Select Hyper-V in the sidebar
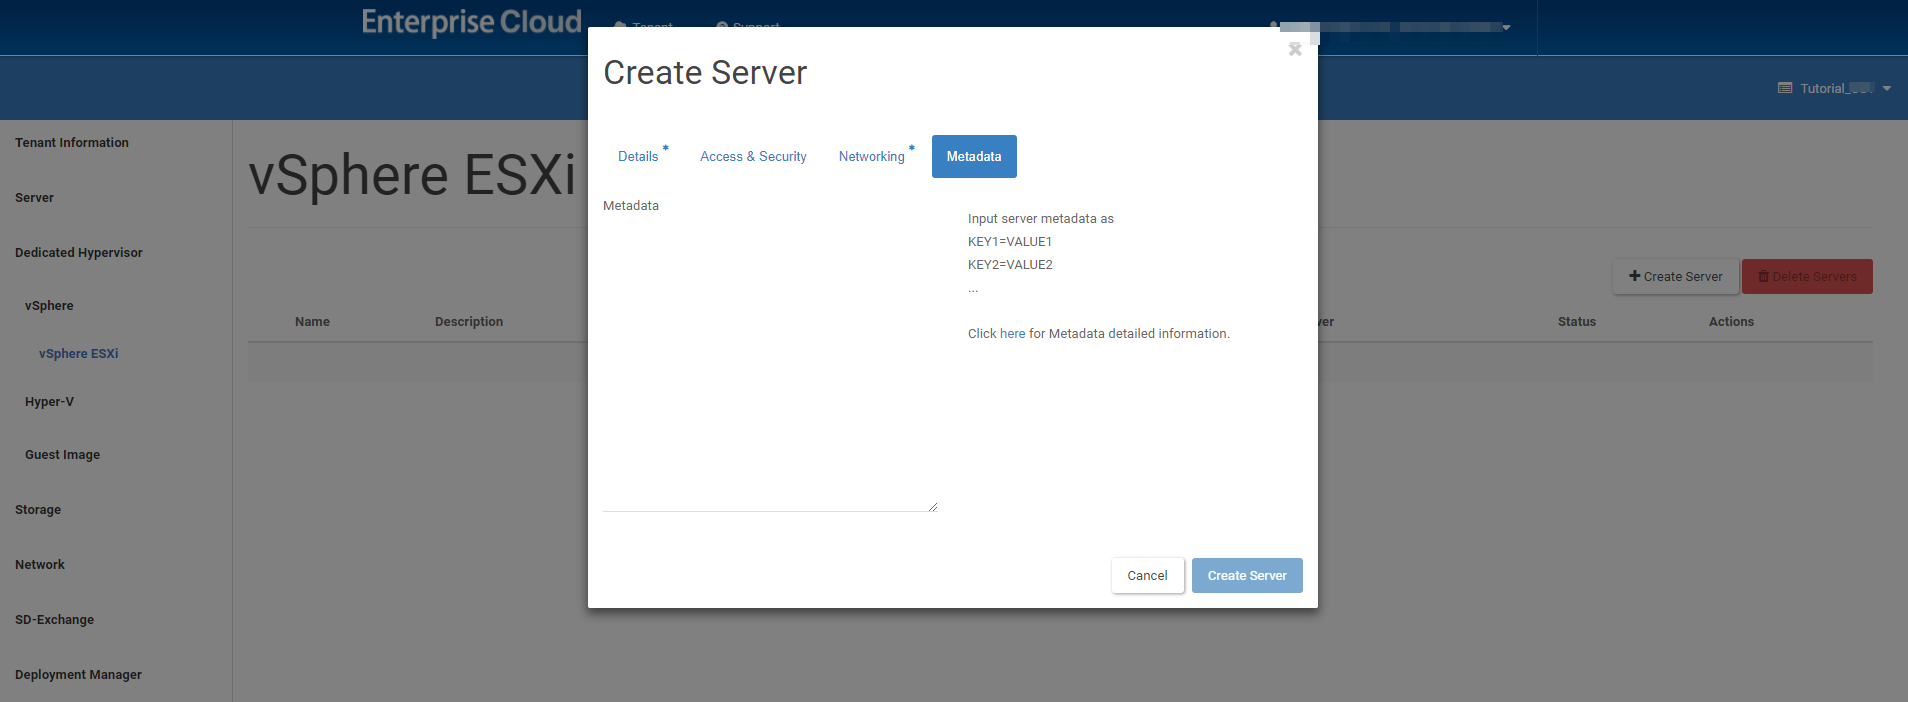 (x=50, y=402)
